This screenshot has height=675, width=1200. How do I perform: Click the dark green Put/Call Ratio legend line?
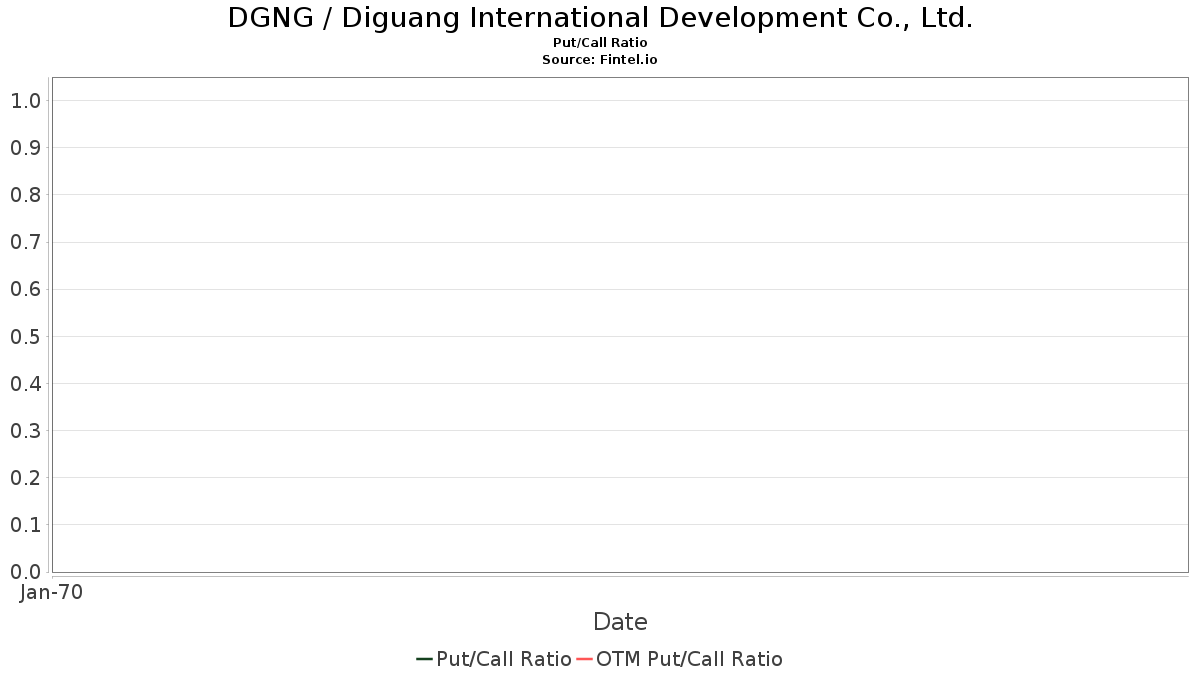424,659
